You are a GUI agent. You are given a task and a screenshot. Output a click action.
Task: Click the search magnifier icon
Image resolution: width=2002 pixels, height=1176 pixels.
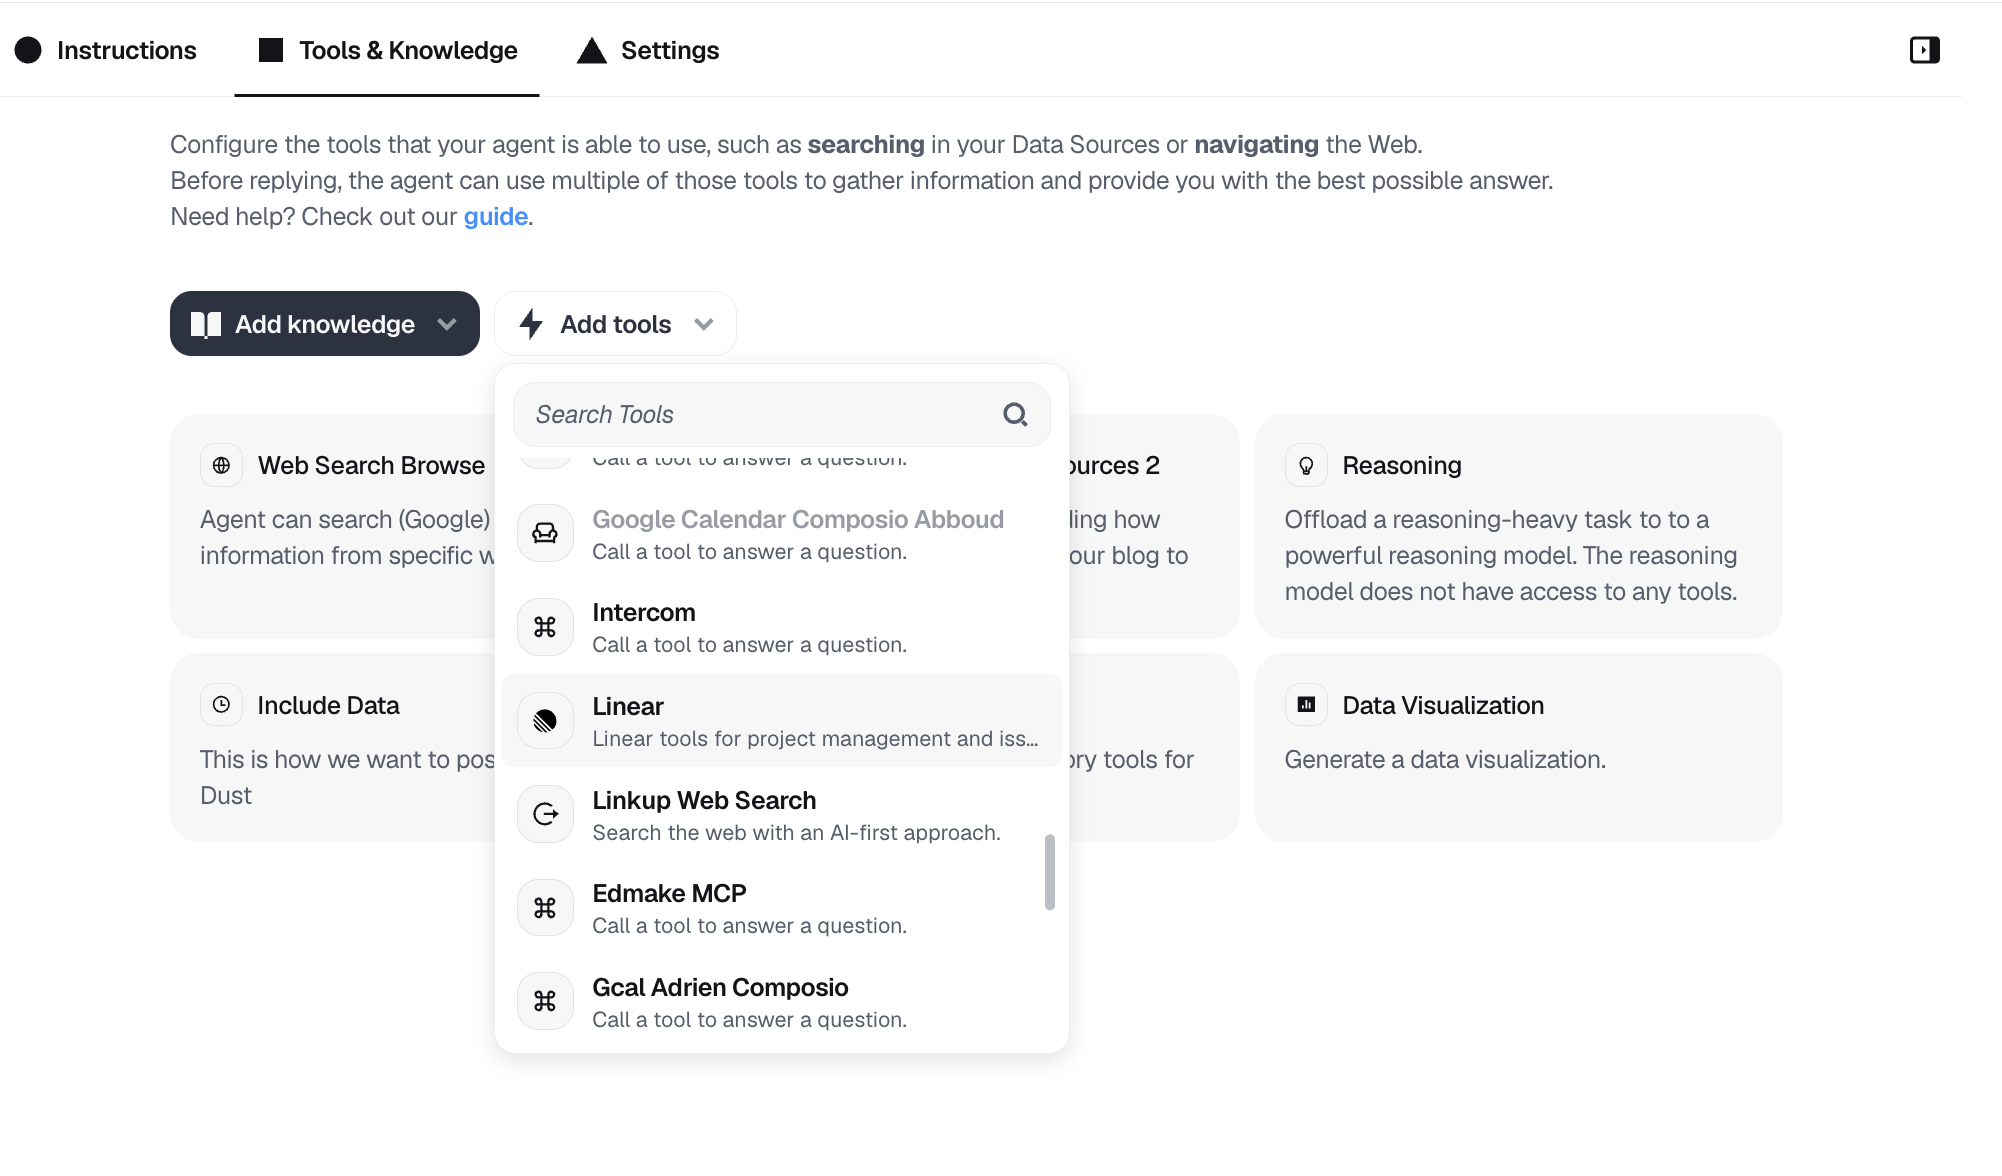[1015, 414]
